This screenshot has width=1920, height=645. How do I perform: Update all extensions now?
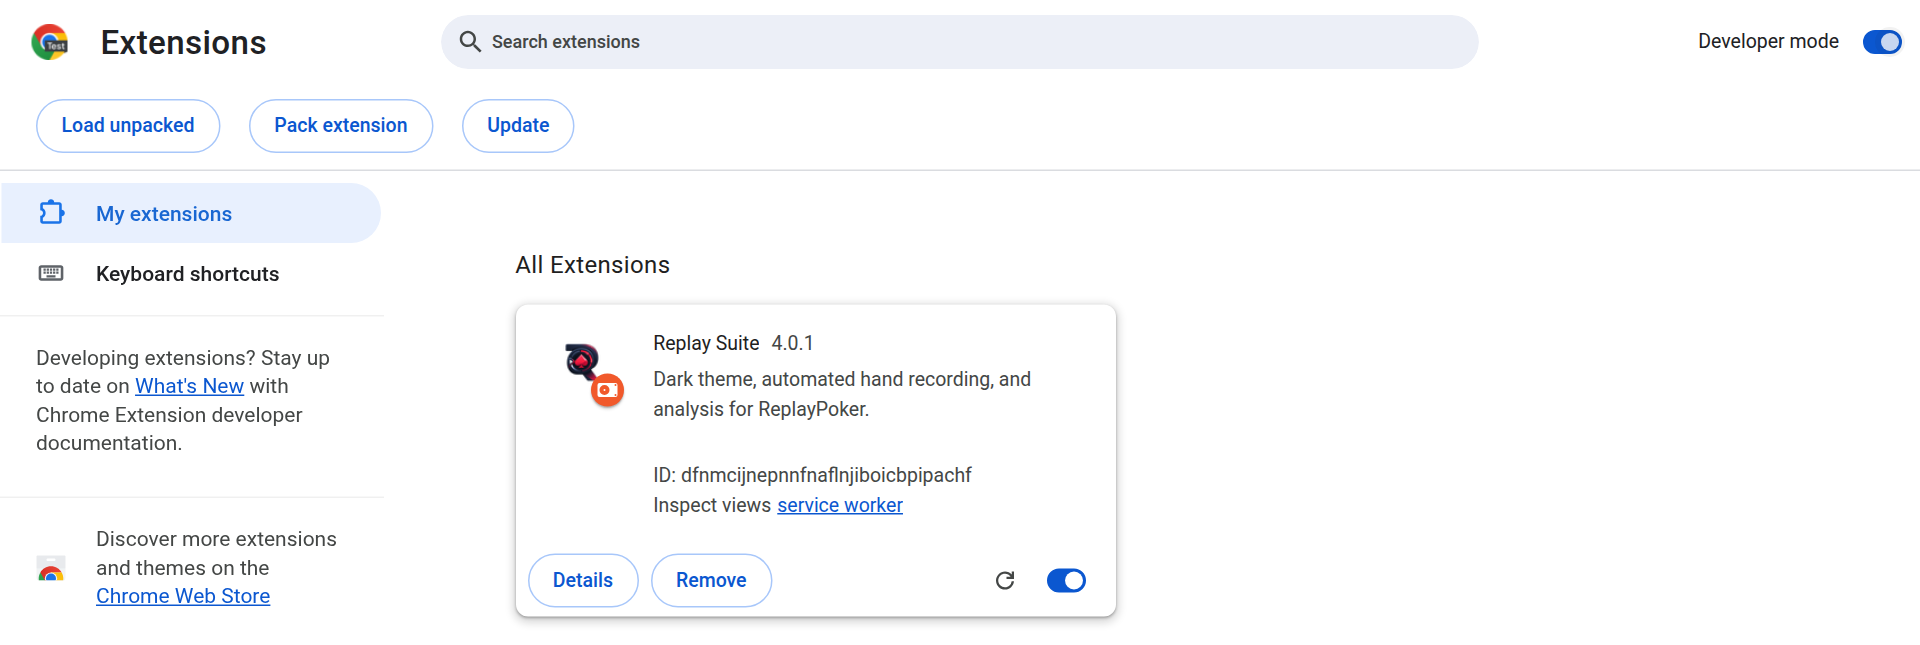518,126
